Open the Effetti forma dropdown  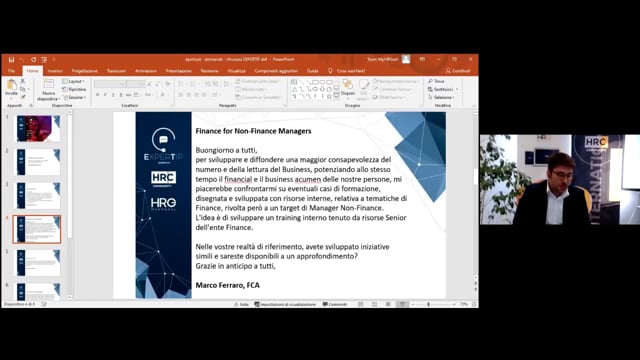(x=389, y=97)
